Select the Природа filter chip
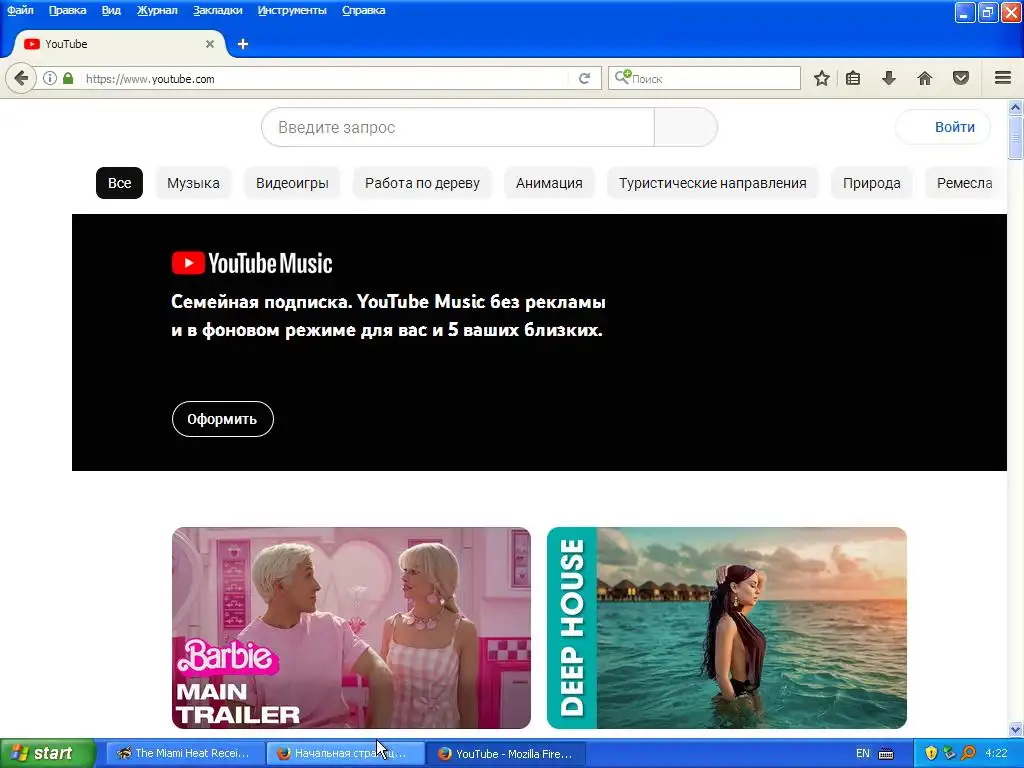Image resolution: width=1024 pixels, height=768 pixels. (872, 183)
